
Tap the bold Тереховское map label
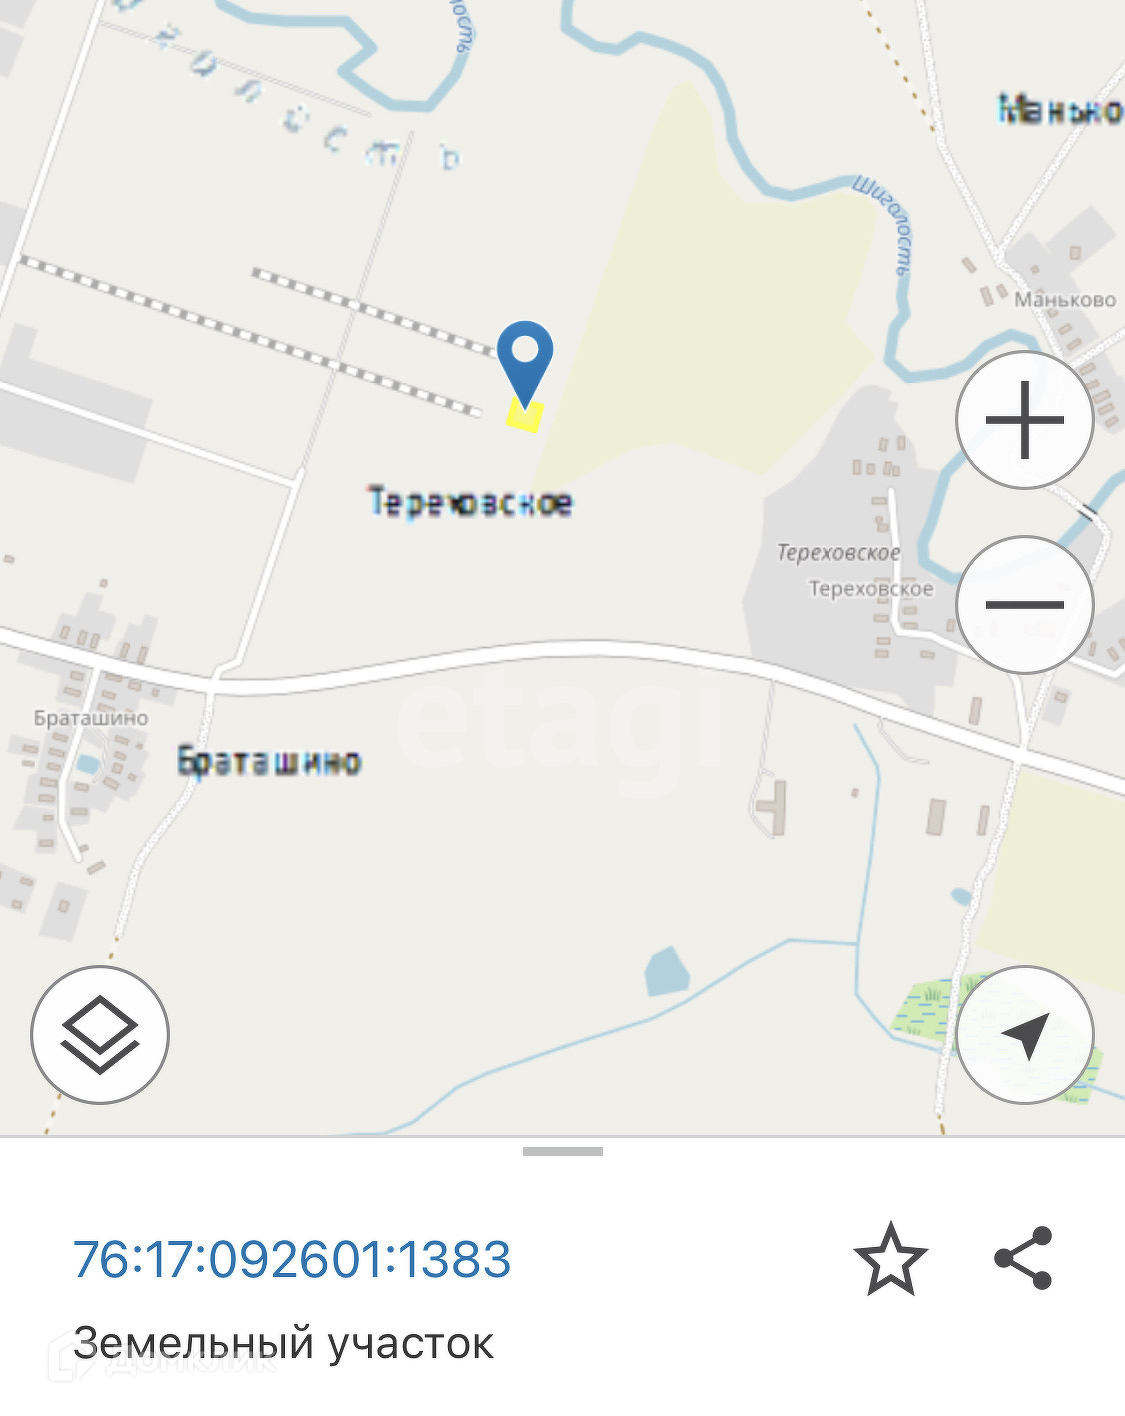tap(470, 501)
